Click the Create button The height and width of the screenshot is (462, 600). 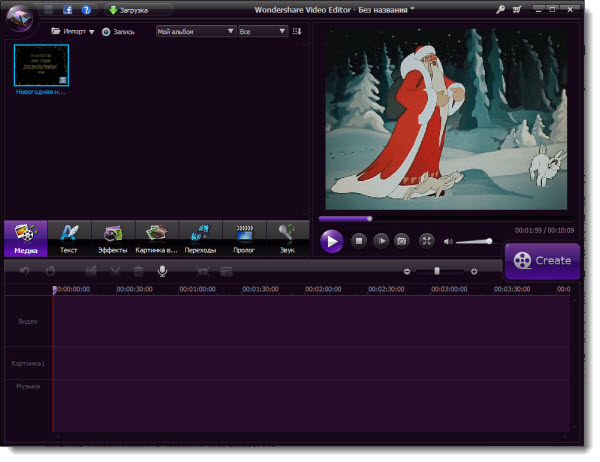click(543, 261)
